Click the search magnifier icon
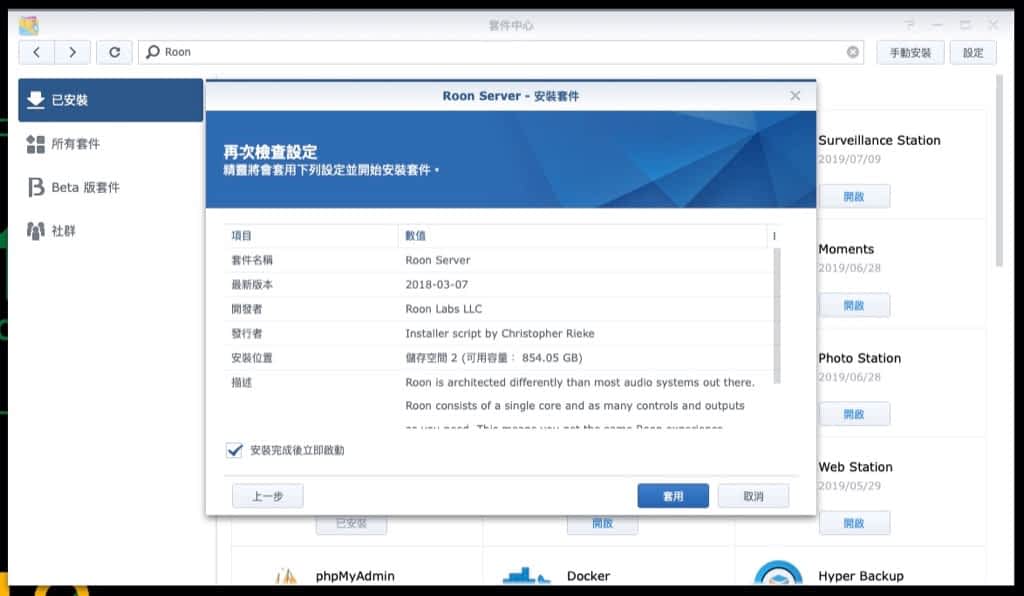1024x596 pixels. [x=153, y=52]
